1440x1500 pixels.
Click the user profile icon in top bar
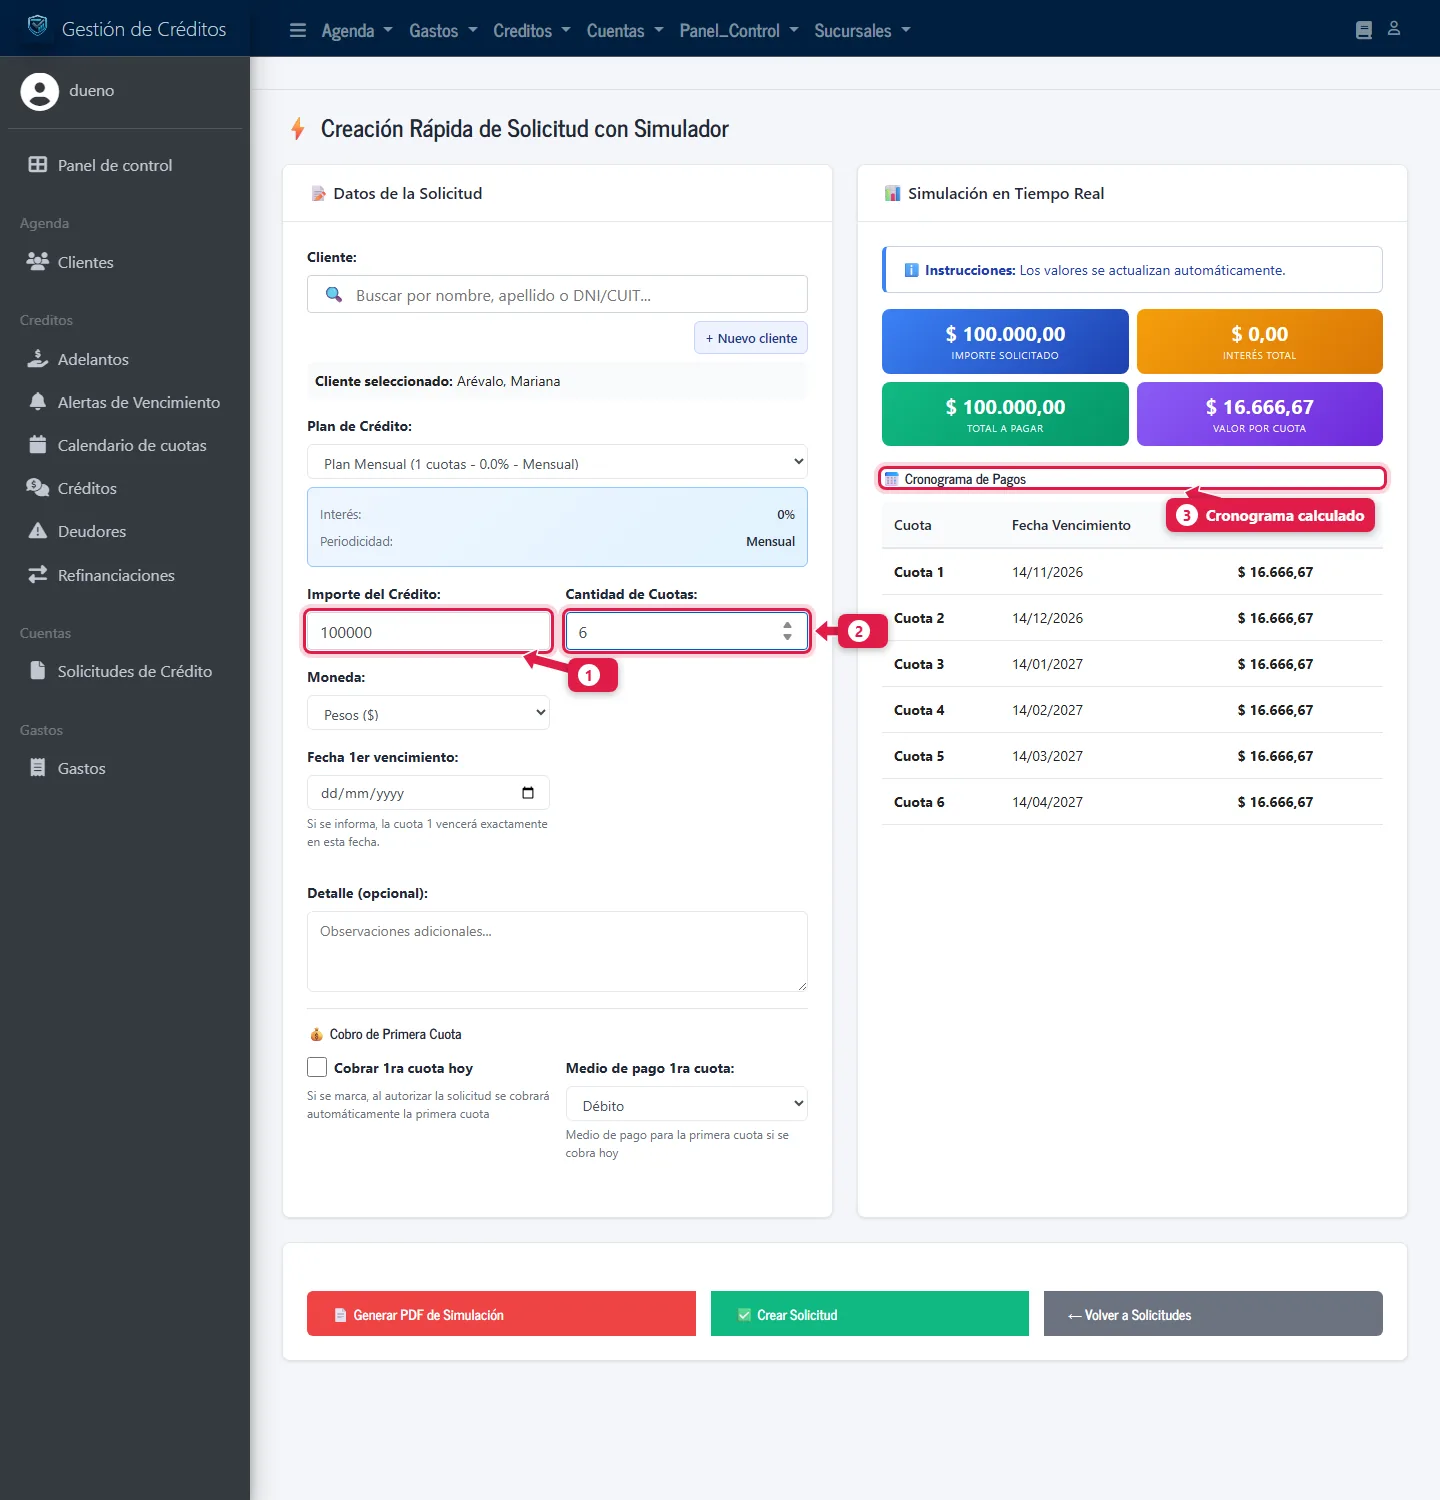(1394, 29)
